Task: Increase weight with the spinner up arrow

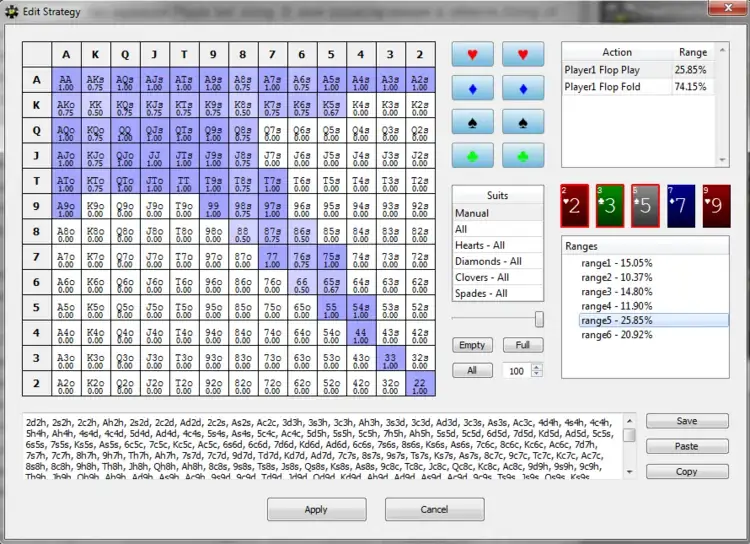Action: [x=537, y=367]
